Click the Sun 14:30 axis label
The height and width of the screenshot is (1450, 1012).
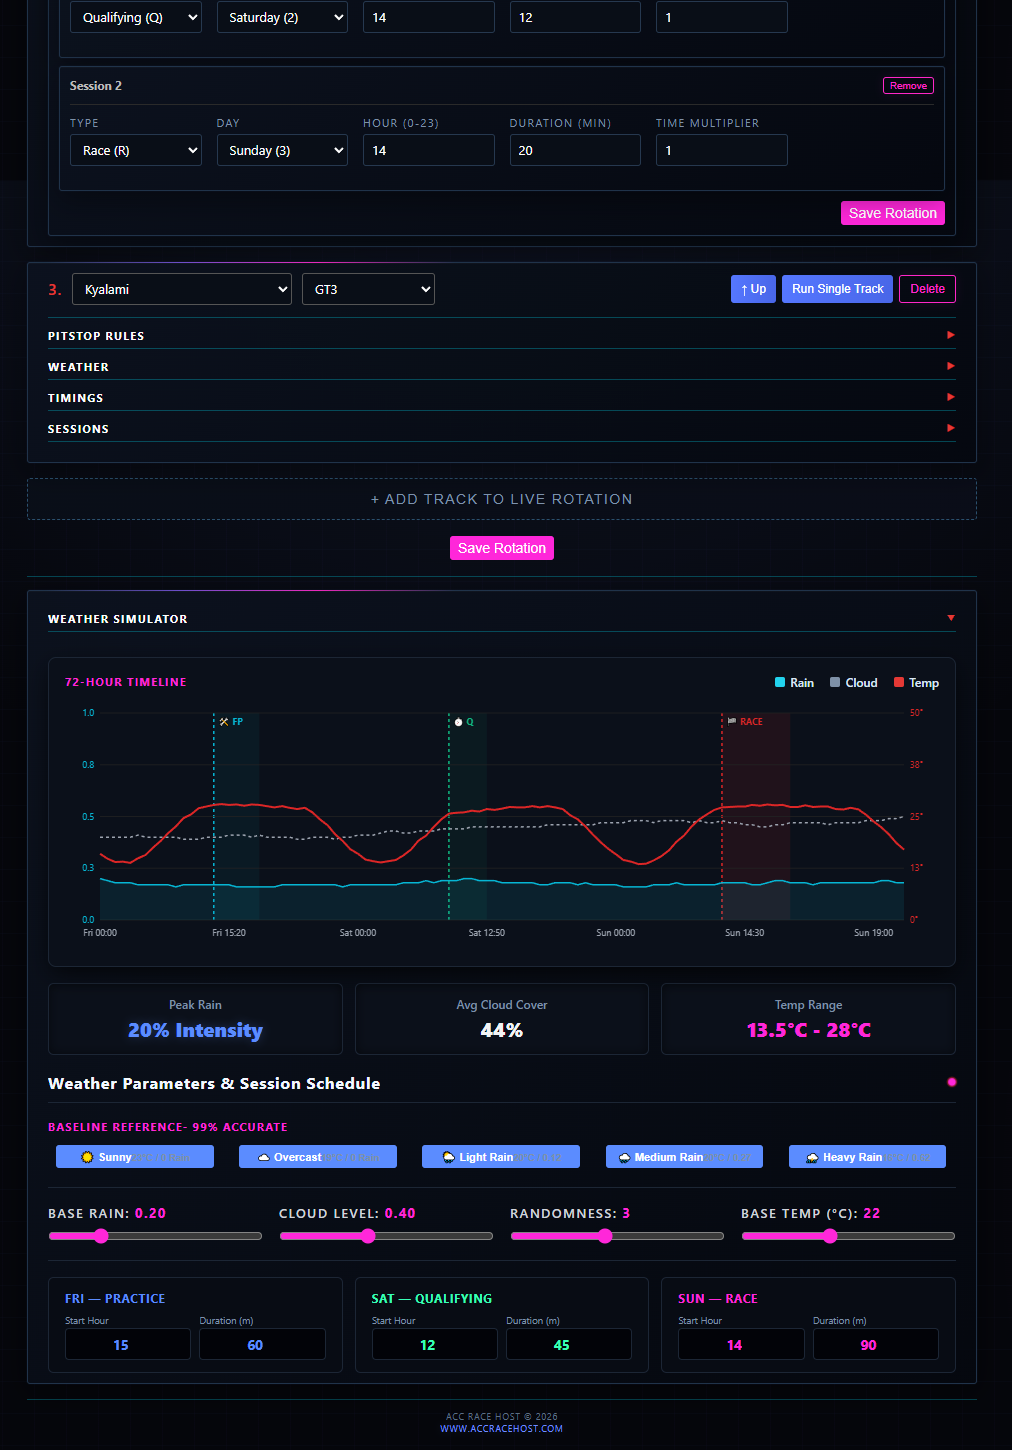(745, 932)
